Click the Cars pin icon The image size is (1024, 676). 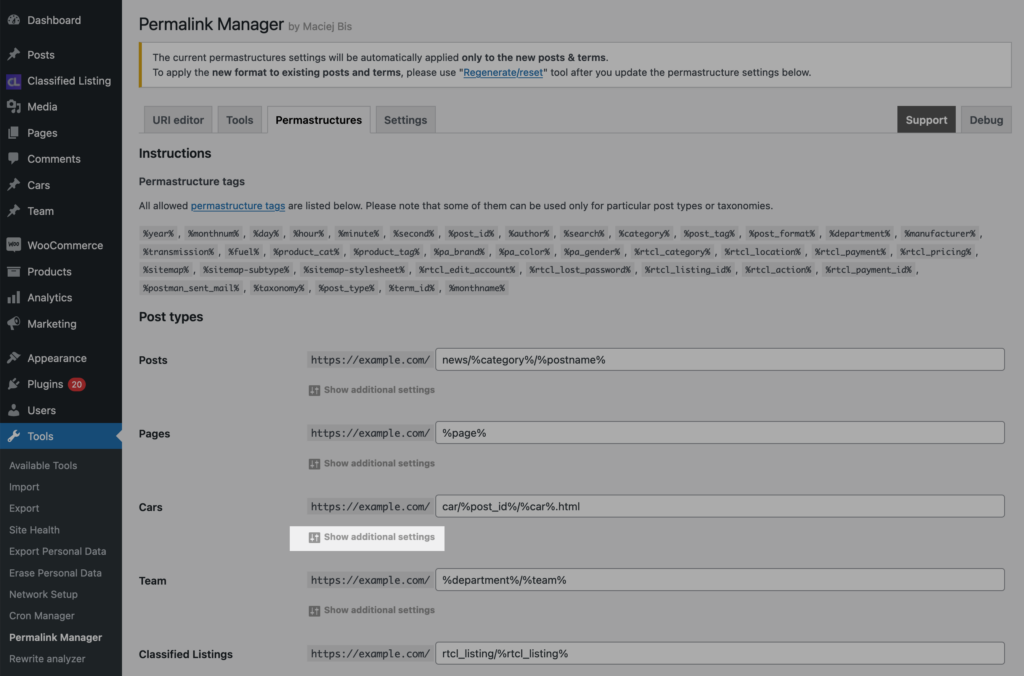(14, 185)
